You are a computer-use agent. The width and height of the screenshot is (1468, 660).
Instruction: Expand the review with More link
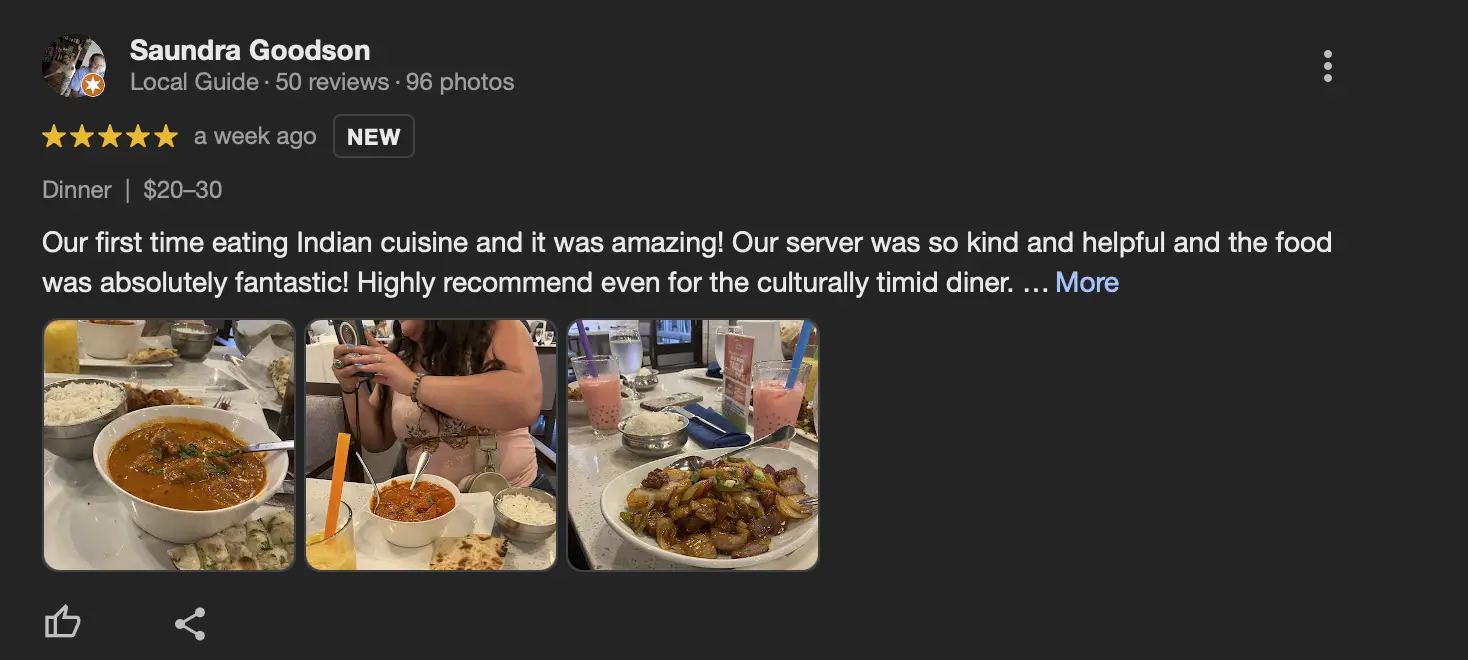pos(1087,283)
